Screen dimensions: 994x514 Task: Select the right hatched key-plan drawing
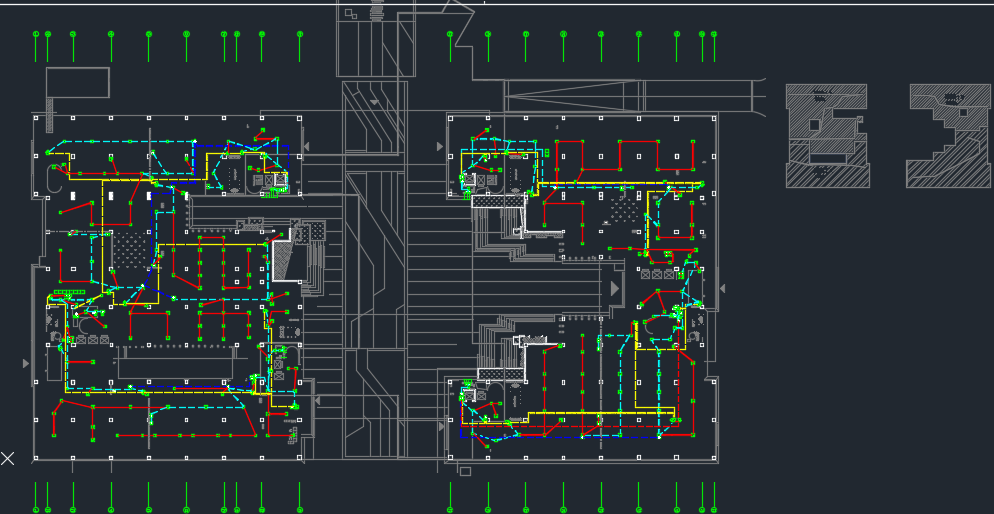click(948, 136)
